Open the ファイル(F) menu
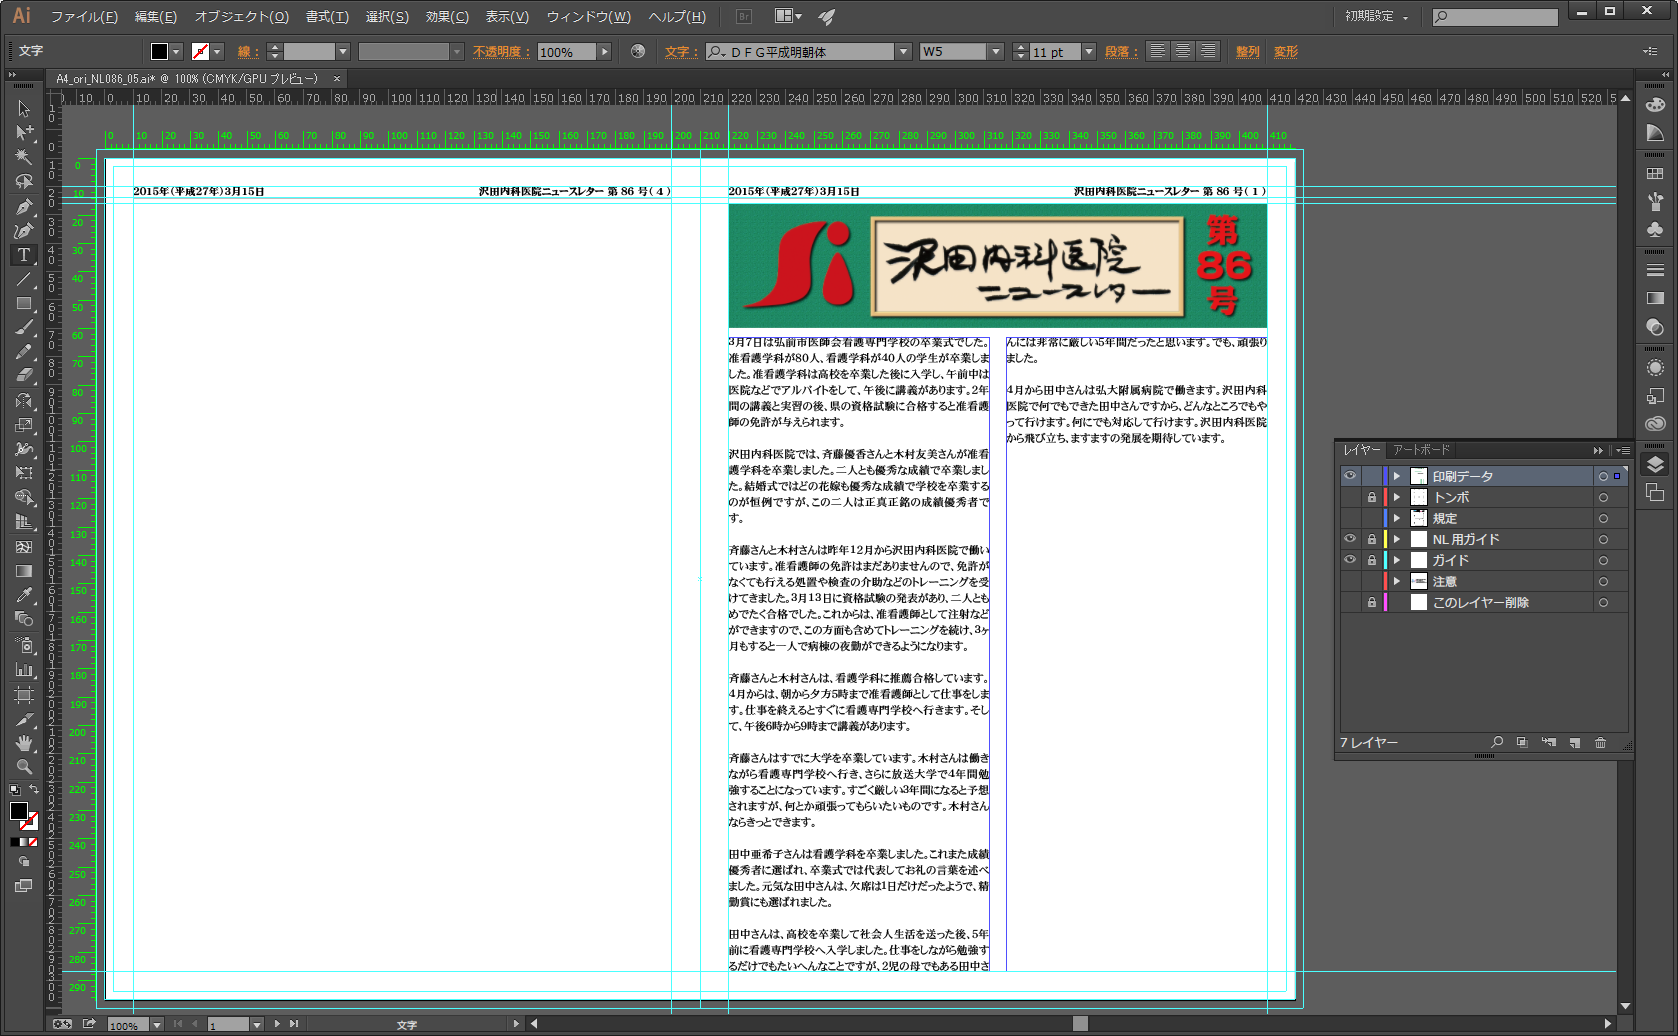 coord(84,17)
